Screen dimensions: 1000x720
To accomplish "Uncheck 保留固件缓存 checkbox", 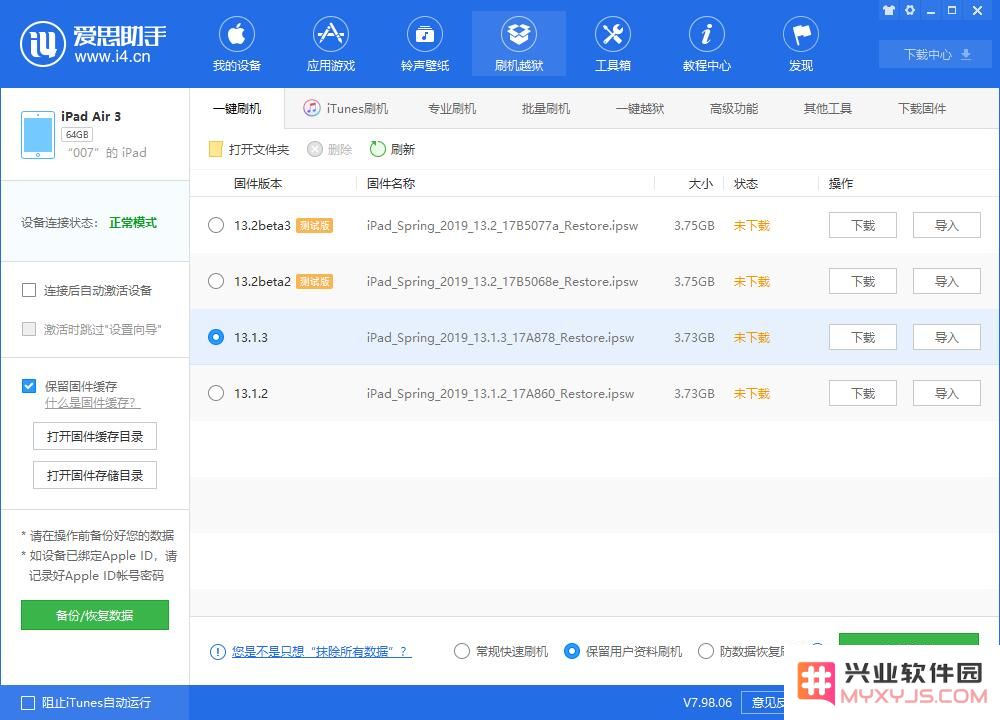I will pos(29,386).
